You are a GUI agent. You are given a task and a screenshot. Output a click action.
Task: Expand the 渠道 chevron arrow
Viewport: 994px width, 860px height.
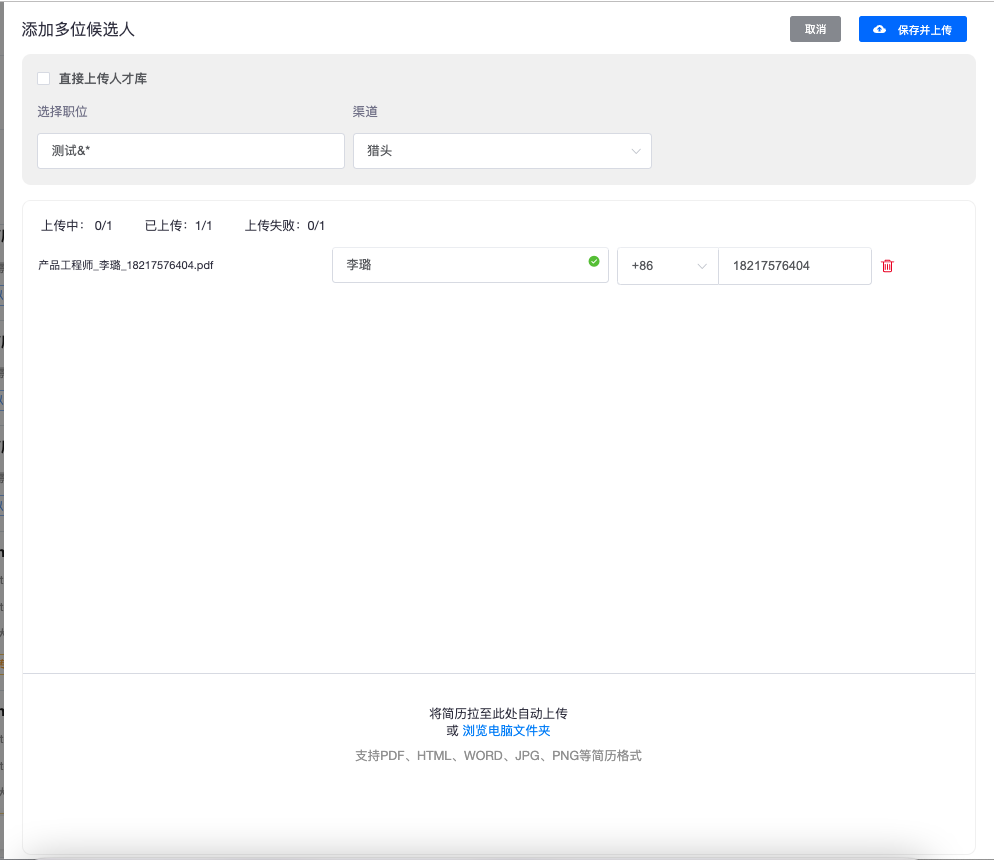(636, 152)
